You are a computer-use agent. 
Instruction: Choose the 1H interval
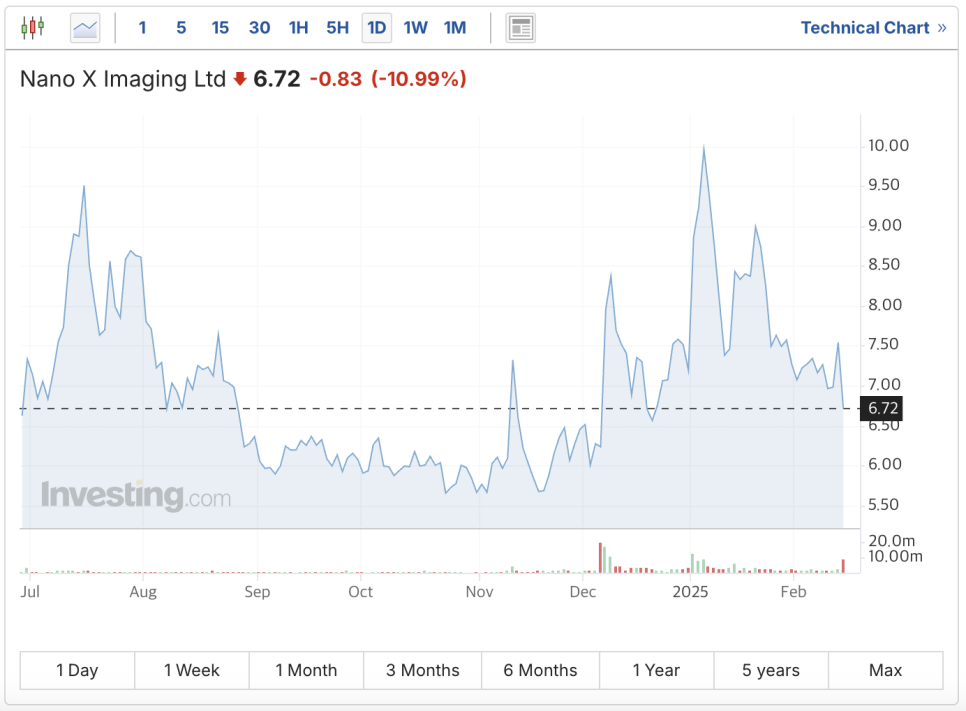[298, 28]
